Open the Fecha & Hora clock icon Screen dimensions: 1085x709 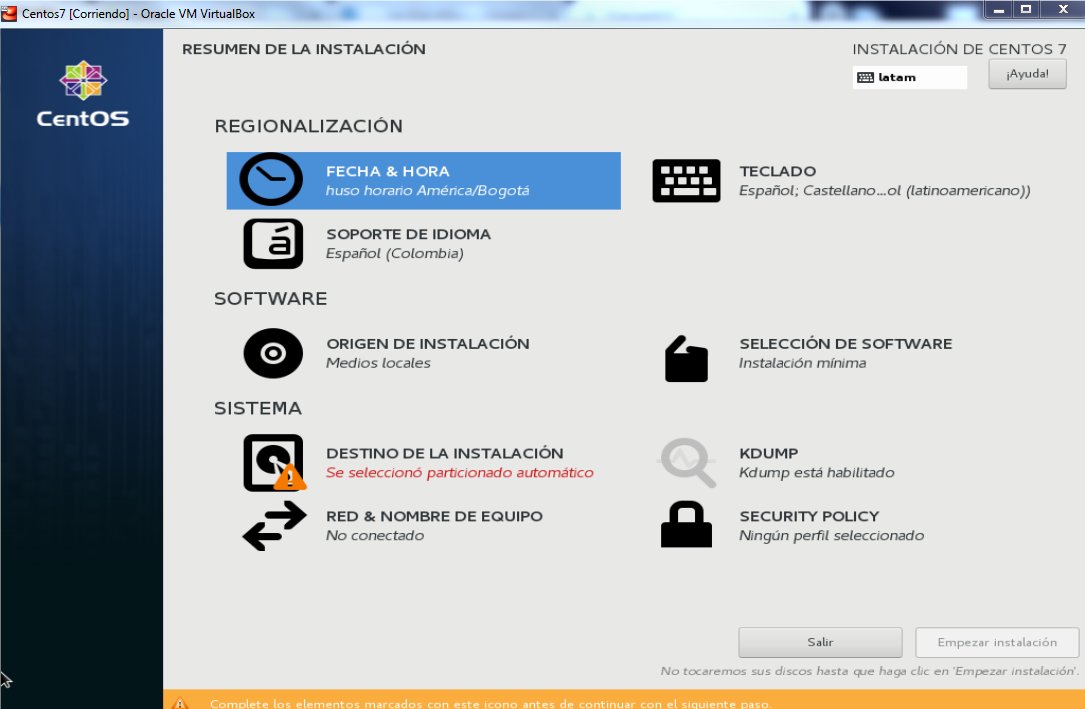271,179
